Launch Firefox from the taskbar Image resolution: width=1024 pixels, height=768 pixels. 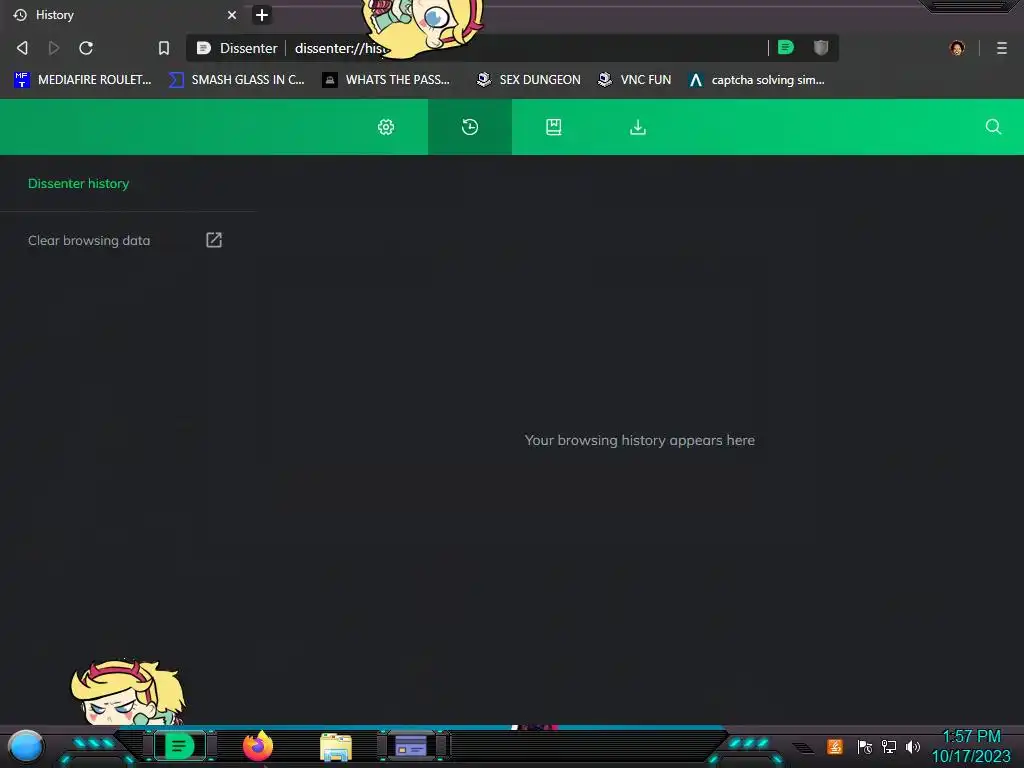click(x=258, y=746)
